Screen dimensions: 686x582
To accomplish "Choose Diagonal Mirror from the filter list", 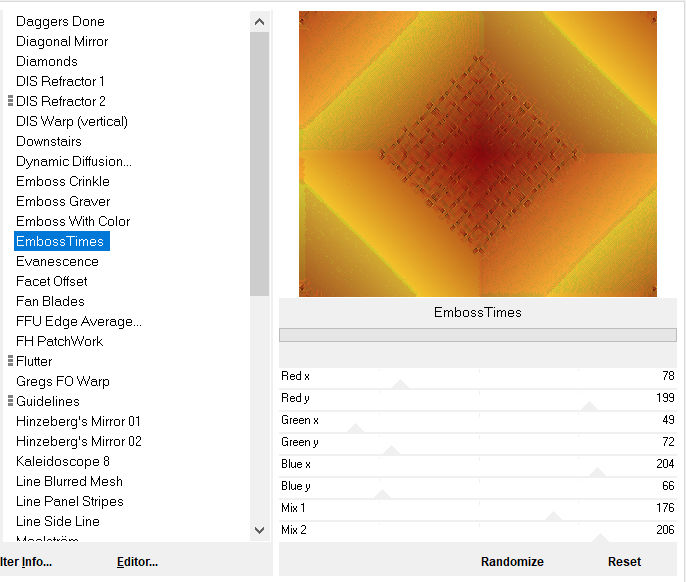I will pyautogui.click(x=62, y=41).
